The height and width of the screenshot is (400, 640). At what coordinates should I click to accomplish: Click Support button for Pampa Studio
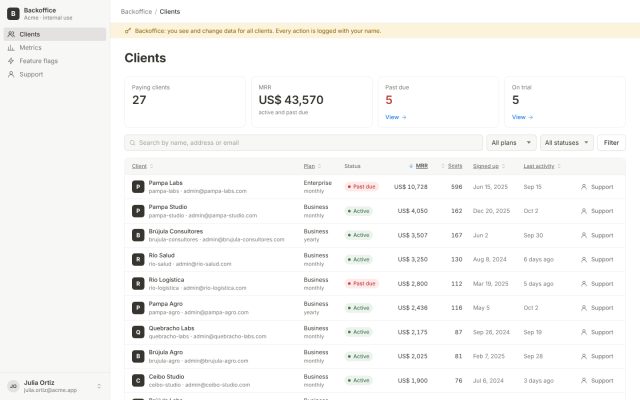click(597, 211)
